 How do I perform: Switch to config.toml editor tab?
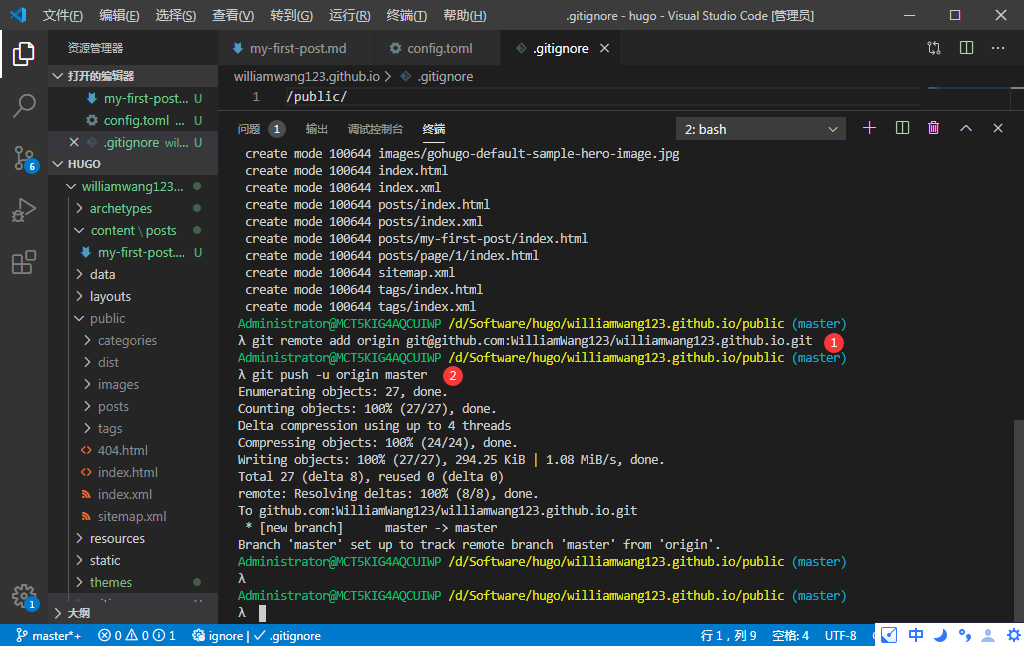(438, 48)
